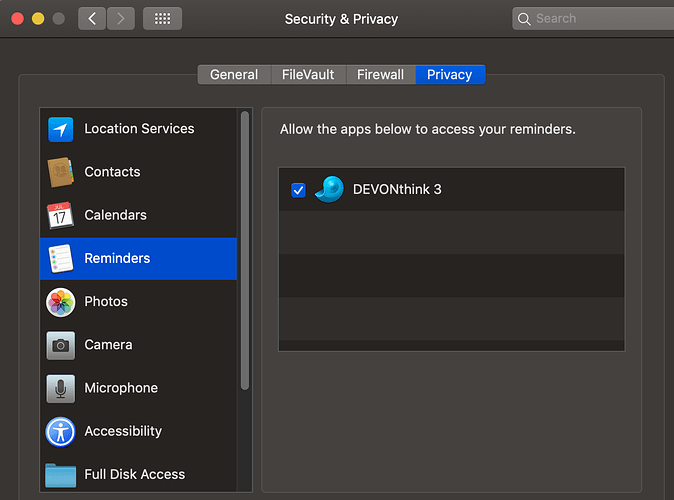The width and height of the screenshot is (674, 500).
Task: Click the sidebar vertical scrollbar
Action: 245,250
